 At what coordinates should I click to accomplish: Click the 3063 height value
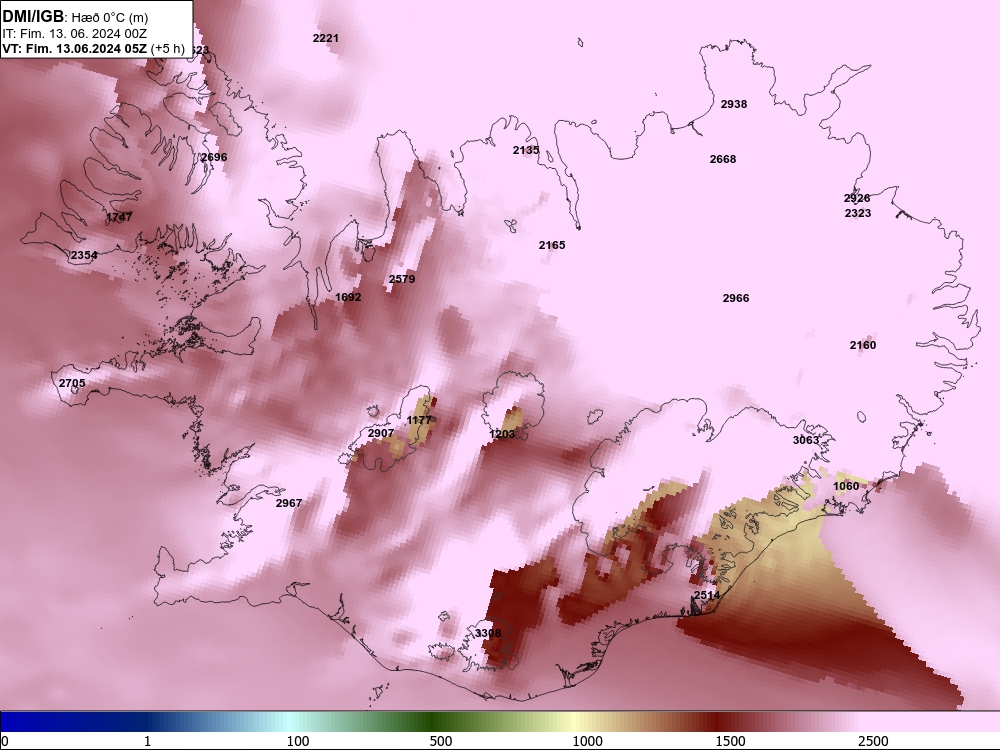[x=806, y=440]
